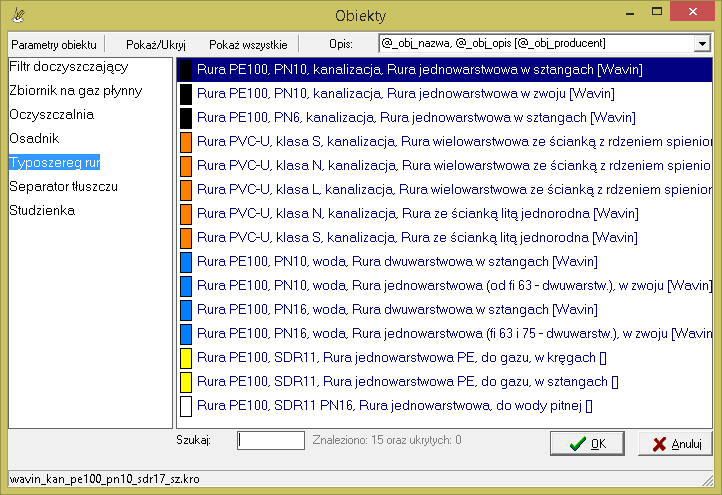Maximize the Obiekty window
Screen dimensions: 722x495
click(x=657, y=12)
